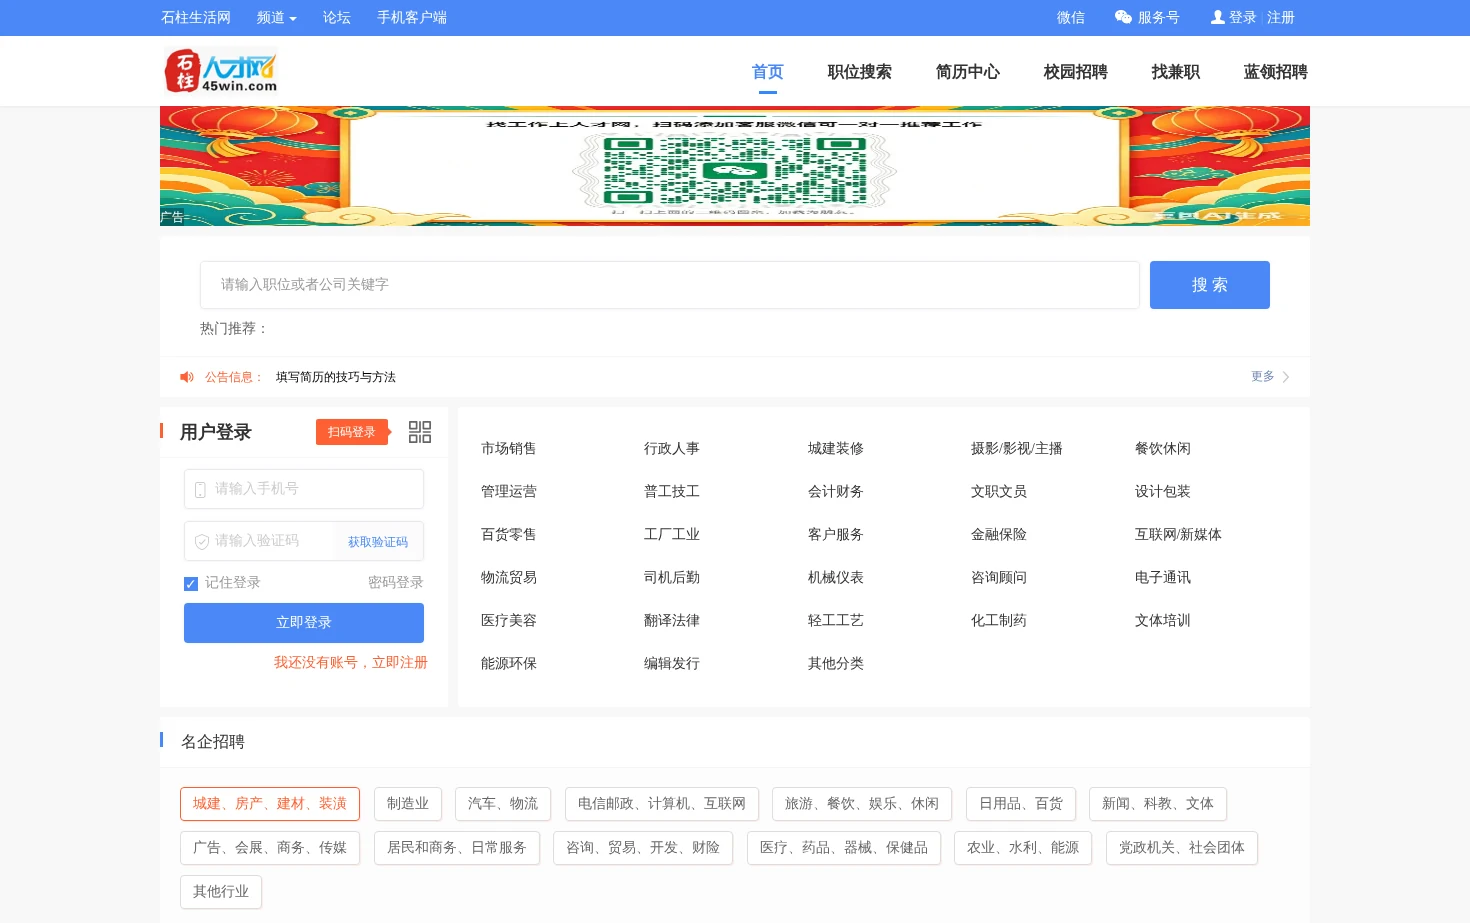Select the 会计财务 category

pyautogui.click(x=836, y=491)
